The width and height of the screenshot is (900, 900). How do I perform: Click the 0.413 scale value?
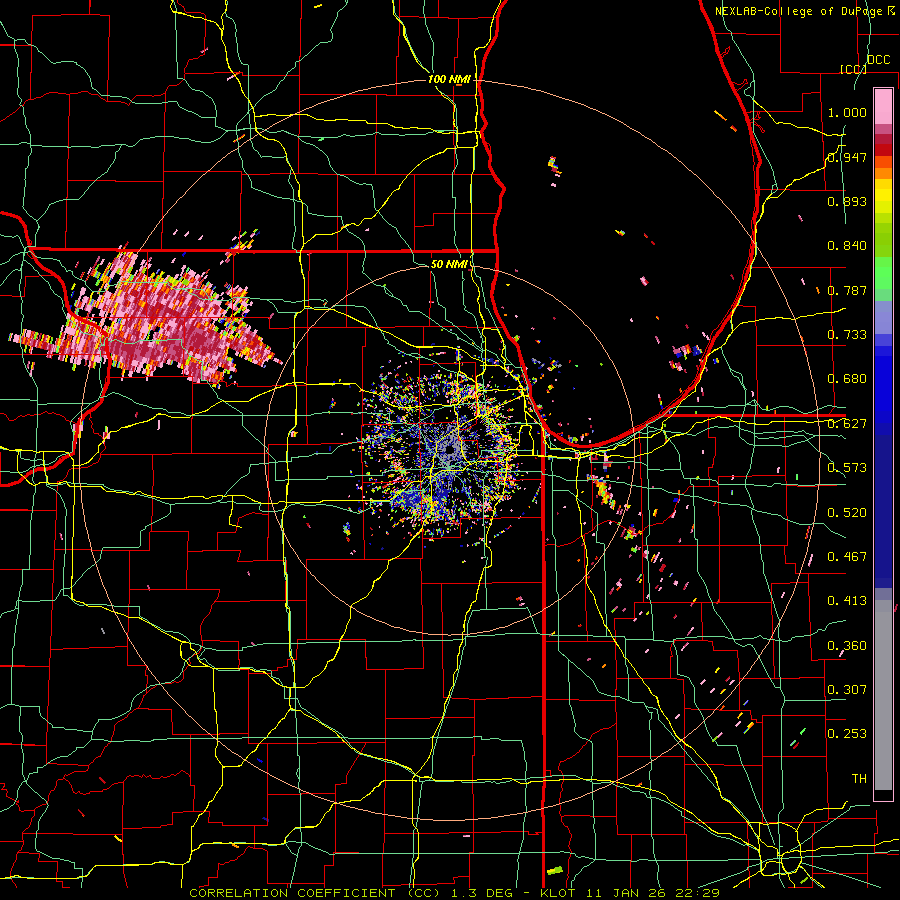pos(847,601)
